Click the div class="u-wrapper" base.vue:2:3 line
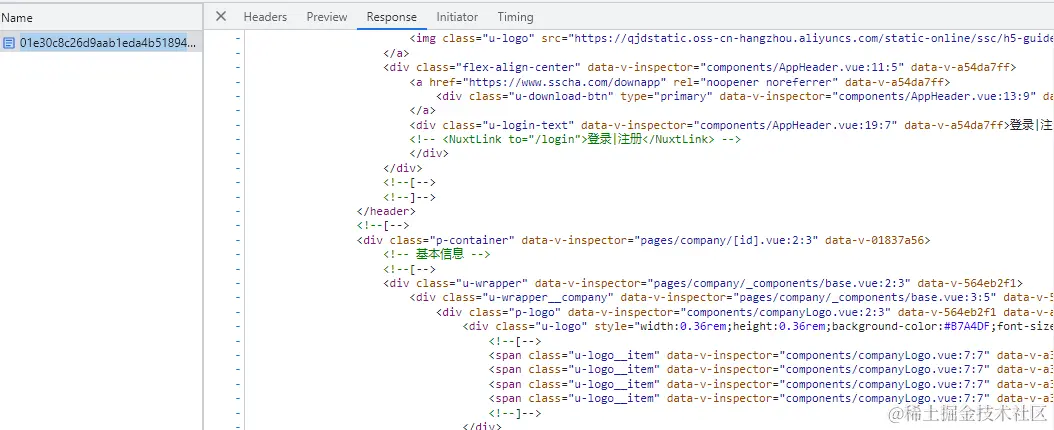 pyautogui.click(x=703, y=283)
